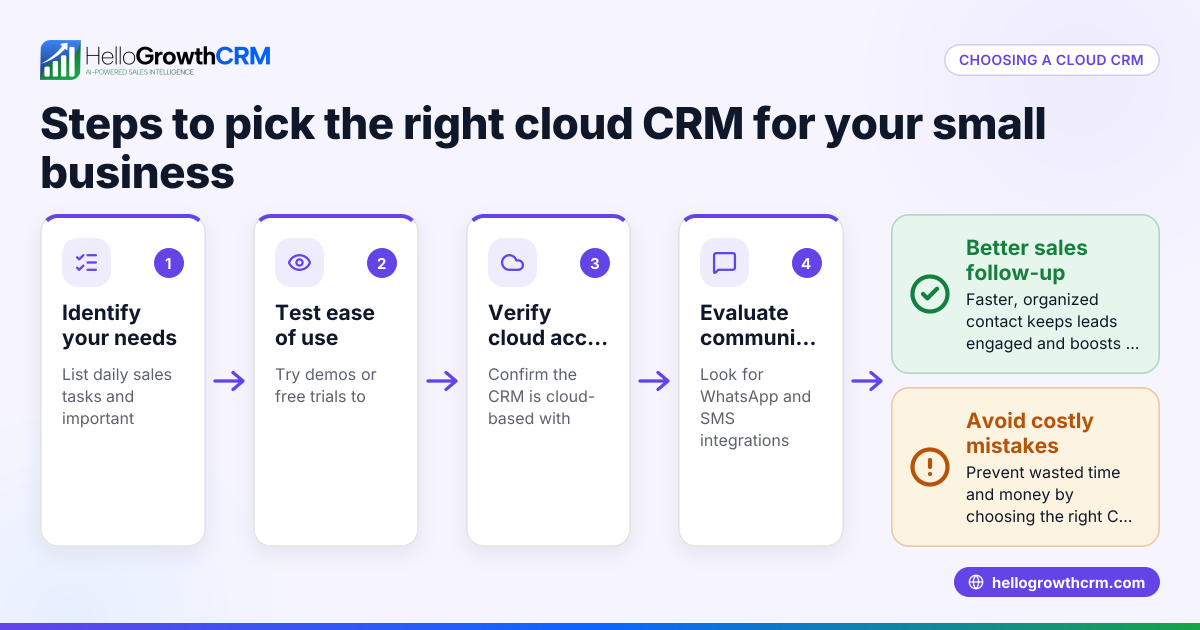The height and width of the screenshot is (630, 1200).
Task: Click 'Confirm the CRM is cloud-based with' text
Action: coord(541,396)
